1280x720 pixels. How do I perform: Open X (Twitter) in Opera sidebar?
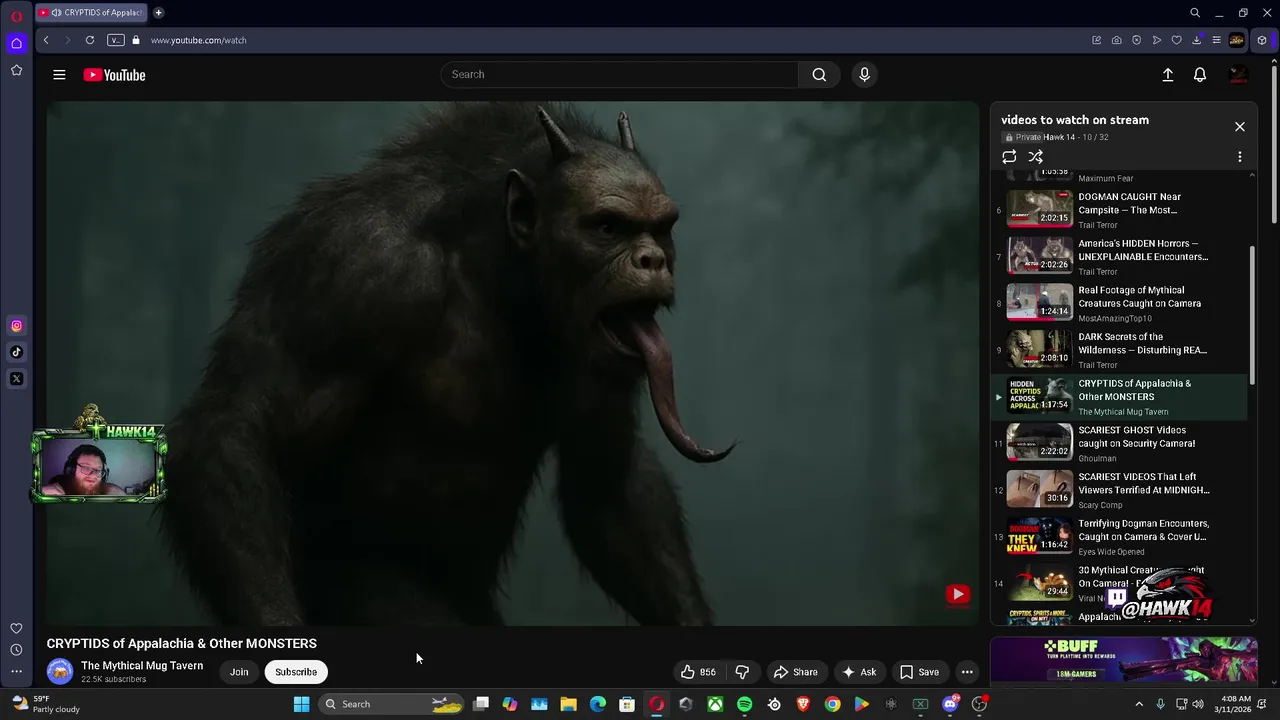16,379
